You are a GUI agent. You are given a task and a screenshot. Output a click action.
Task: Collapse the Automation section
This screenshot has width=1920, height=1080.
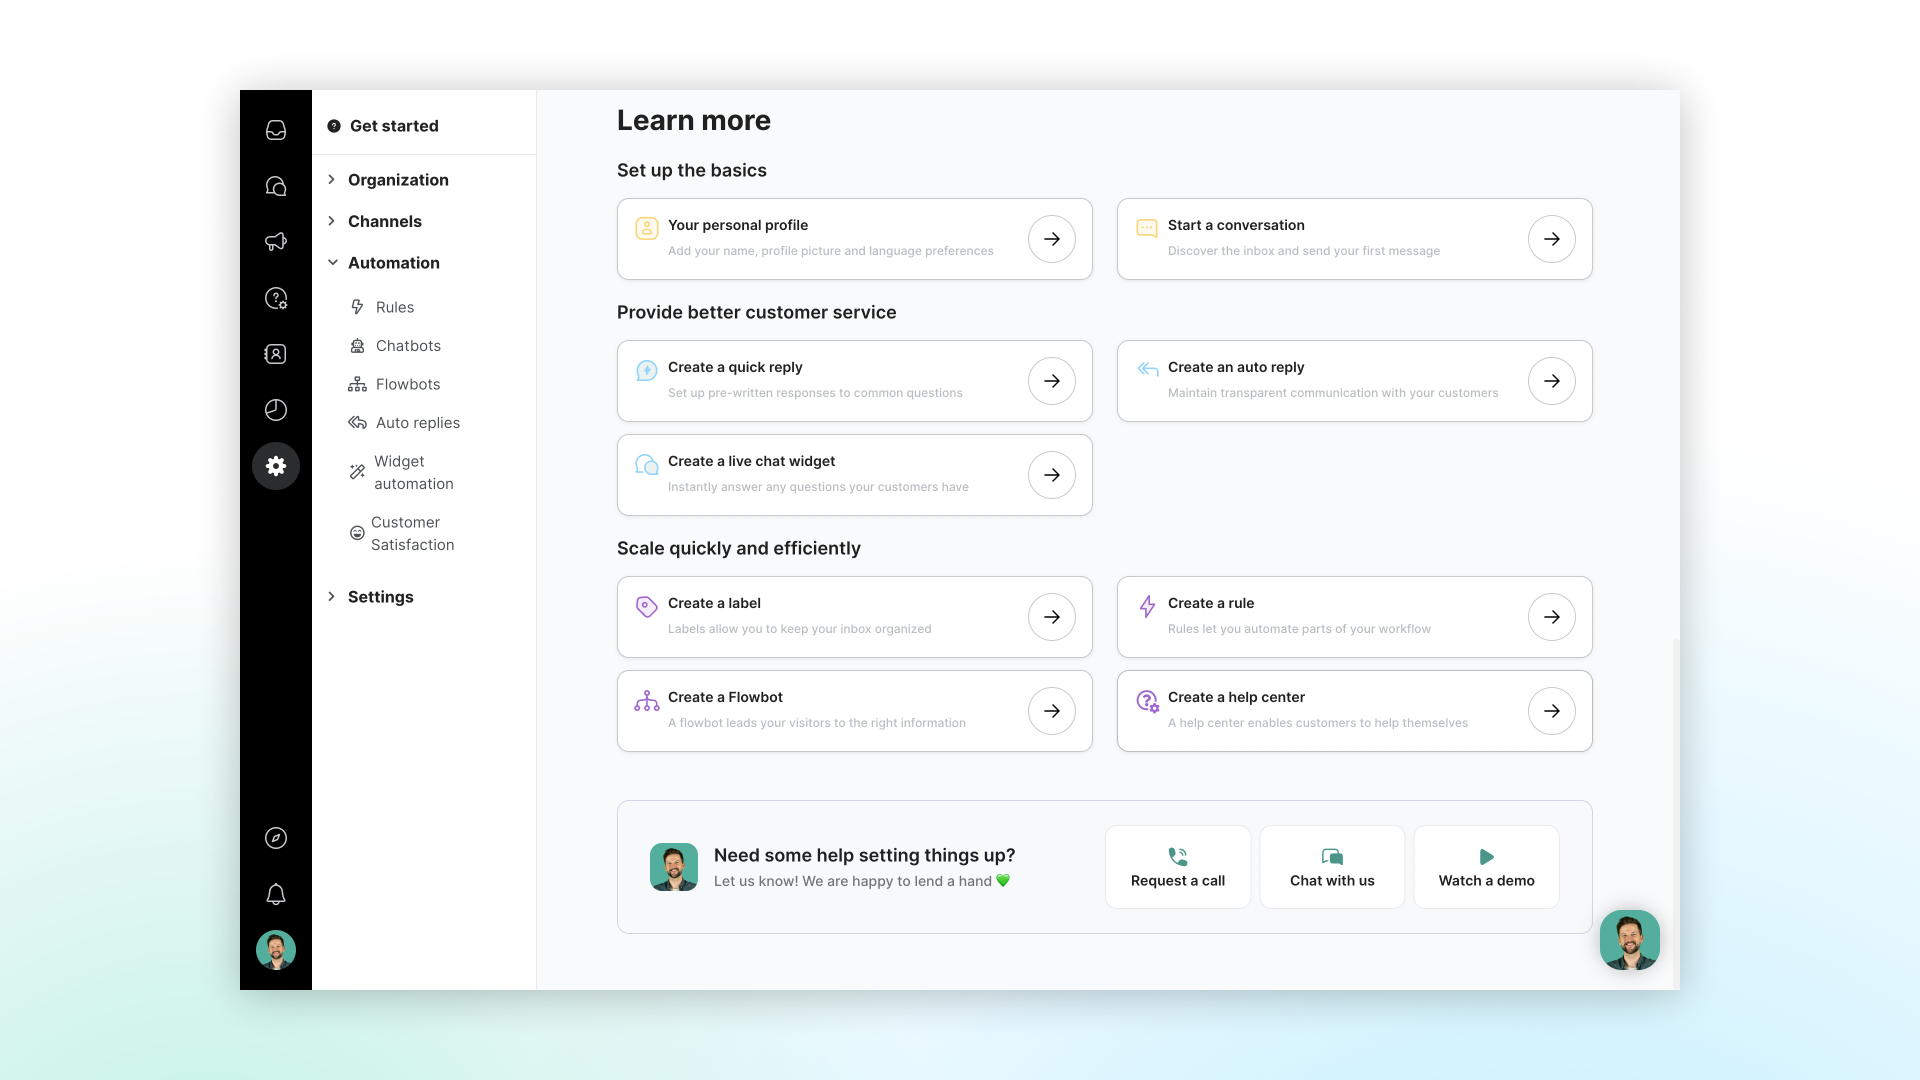click(x=393, y=263)
